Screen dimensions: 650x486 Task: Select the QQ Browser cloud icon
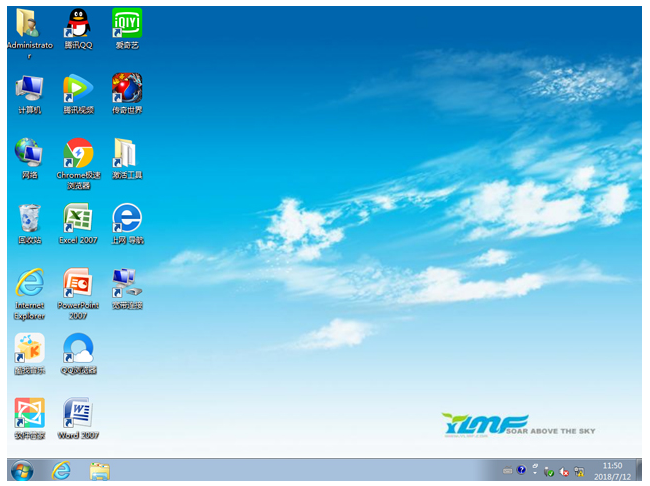[77, 349]
